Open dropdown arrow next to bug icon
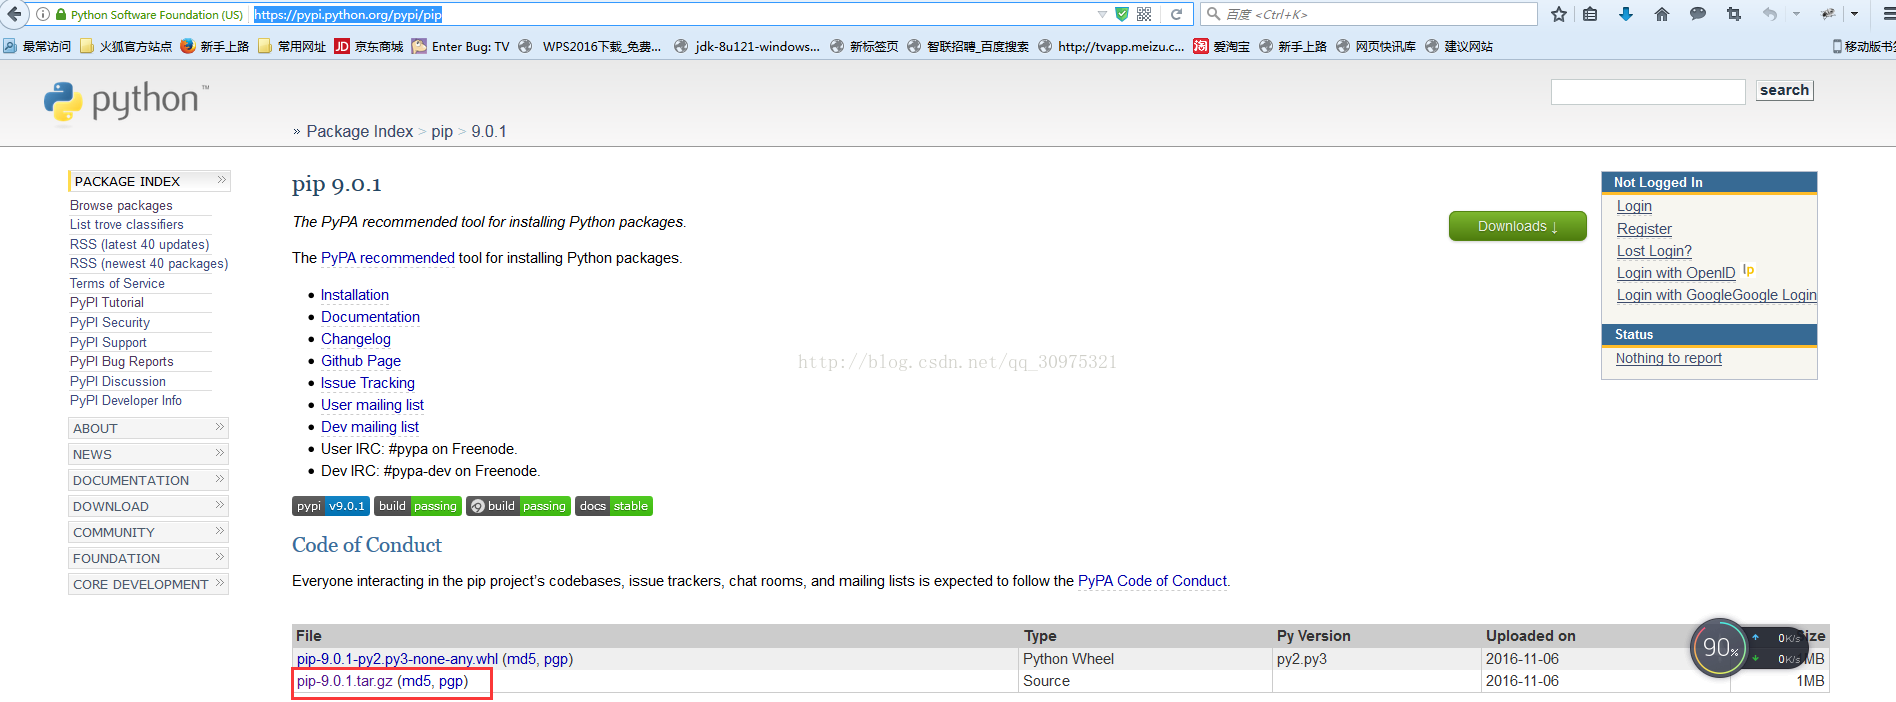This screenshot has height=702, width=1896. [1854, 14]
